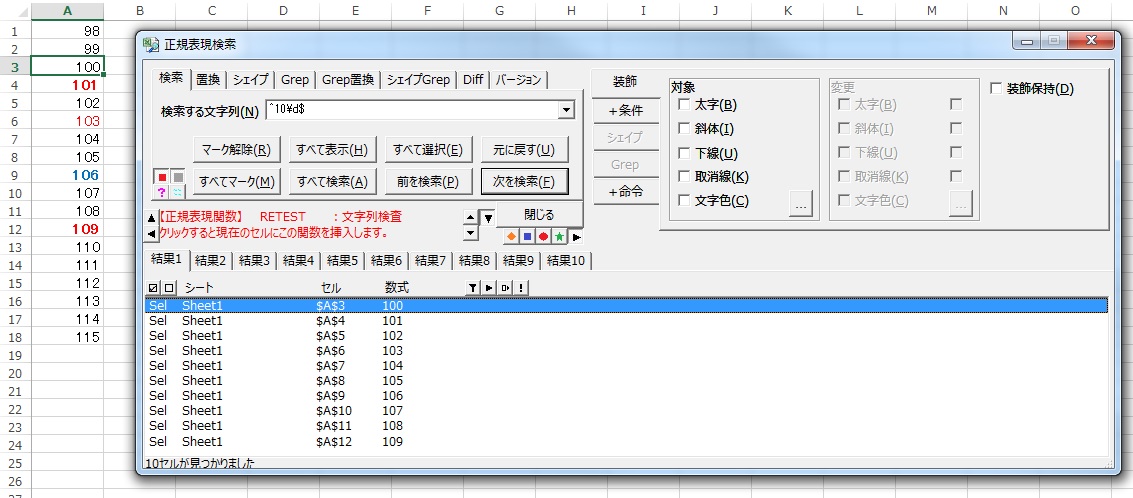
Task: Click the funnel filter icon in results header
Action: [473, 288]
